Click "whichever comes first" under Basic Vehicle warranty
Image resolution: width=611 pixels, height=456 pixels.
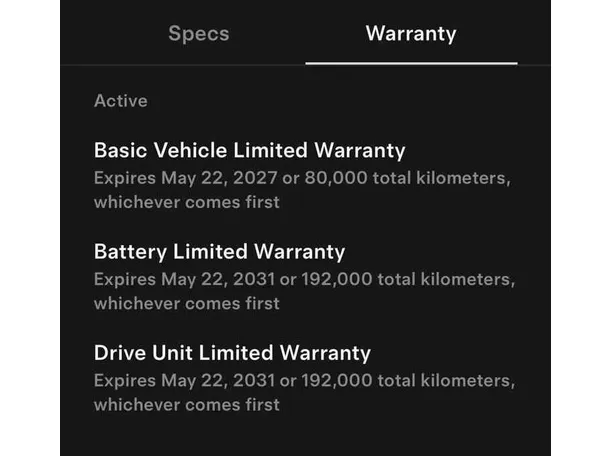click(186, 202)
